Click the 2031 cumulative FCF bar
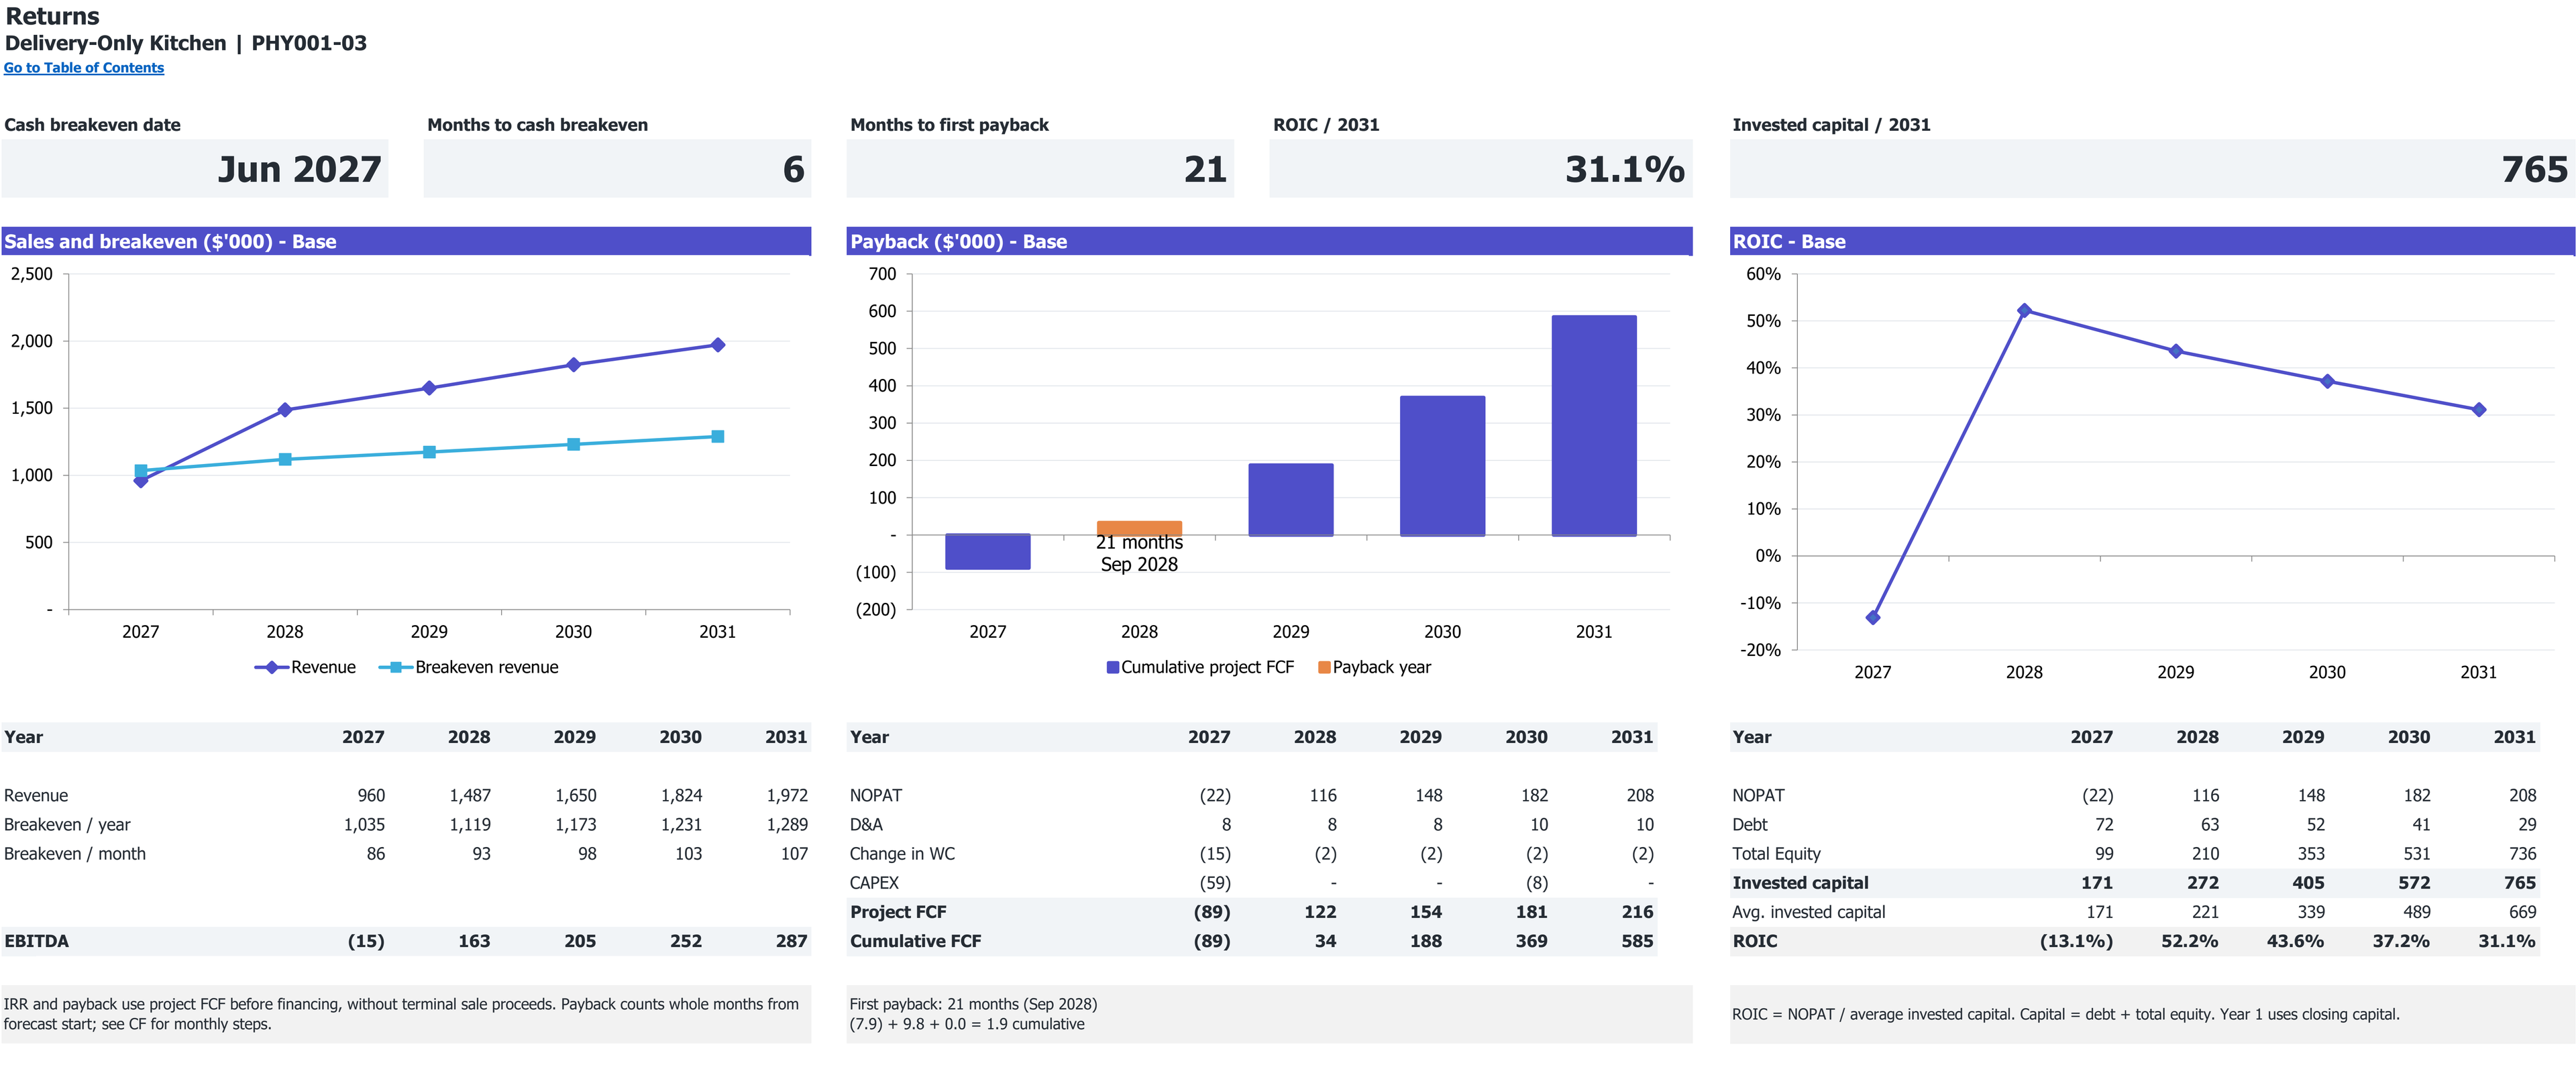This screenshot has height=1073, width=2576. pos(1594,426)
